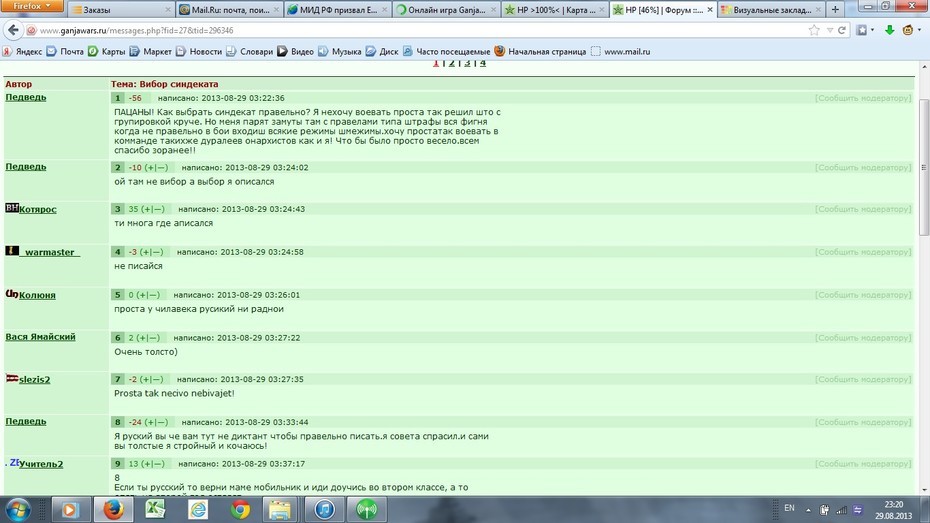Click the address bar URL field
Image resolution: width=930 pixels, height=523 pixels.
coord(415,30)
